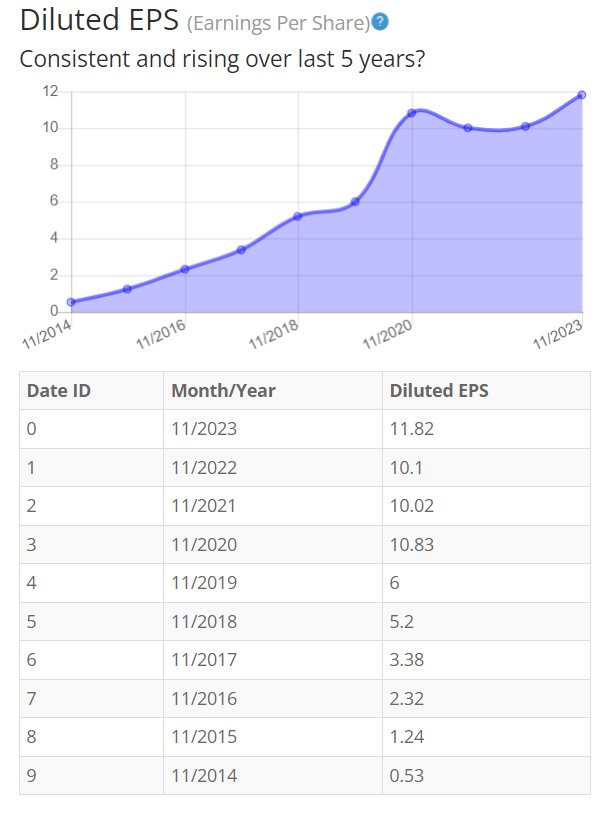Select the 5.2 EPS table cell
Viewport: 600px width, 818px height.
coord(486,621)
